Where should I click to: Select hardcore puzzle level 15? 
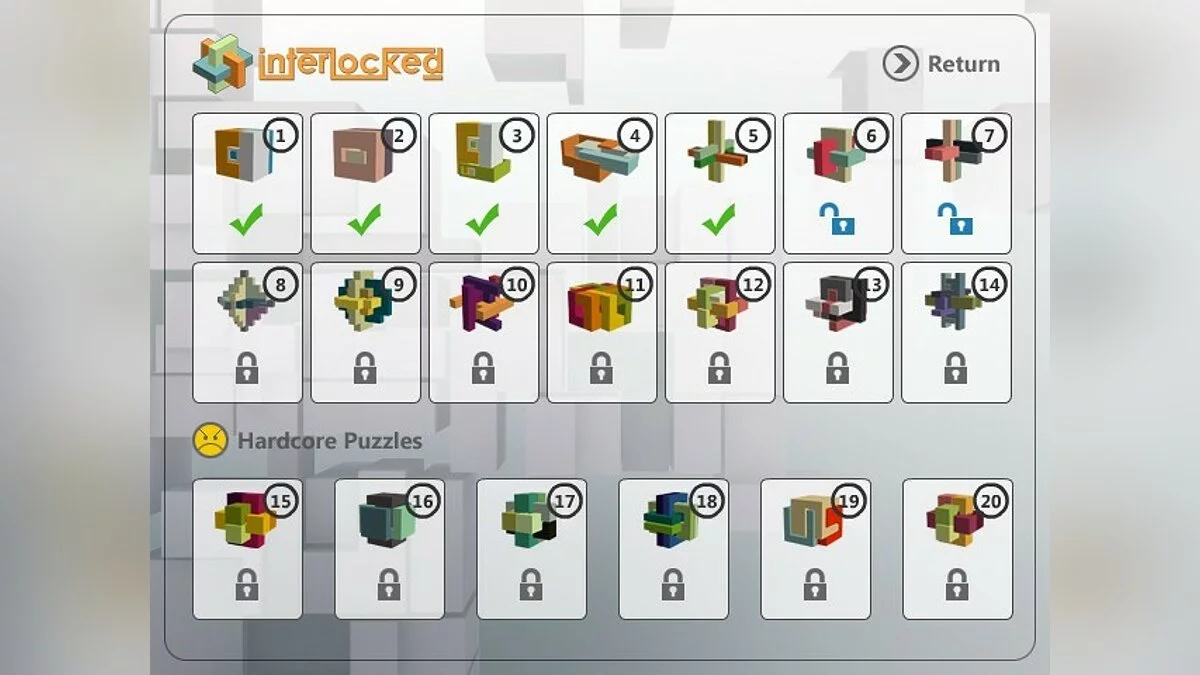248,549
